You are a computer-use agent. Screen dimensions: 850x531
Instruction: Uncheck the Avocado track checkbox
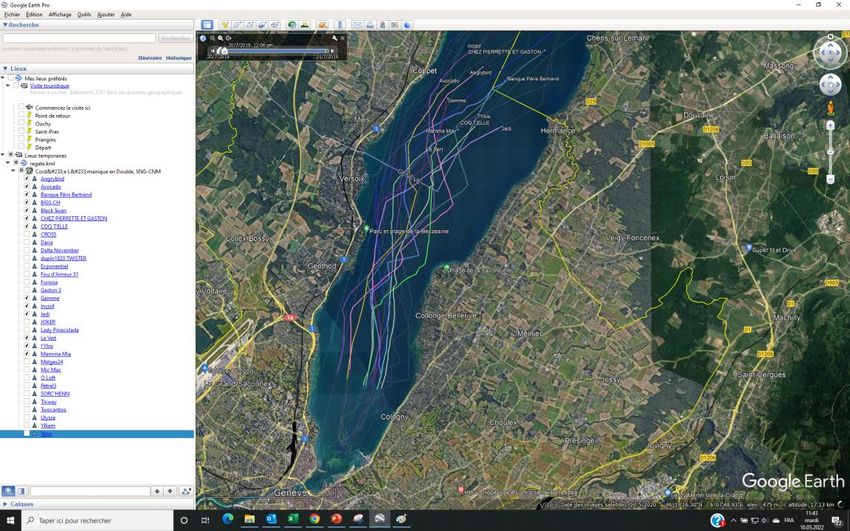pos(26,187)
